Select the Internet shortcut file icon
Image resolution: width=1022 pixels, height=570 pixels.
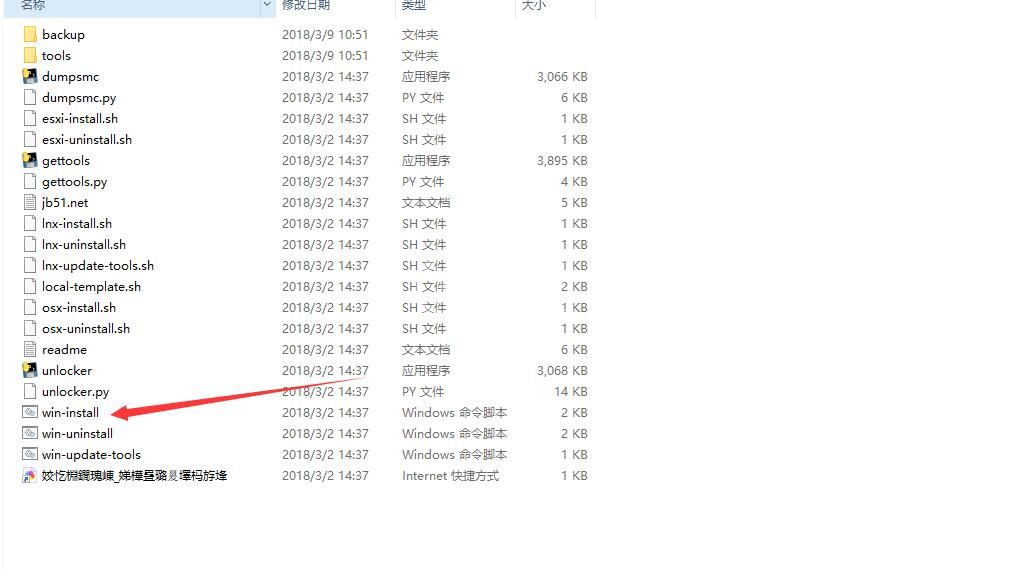pos(29,476)
